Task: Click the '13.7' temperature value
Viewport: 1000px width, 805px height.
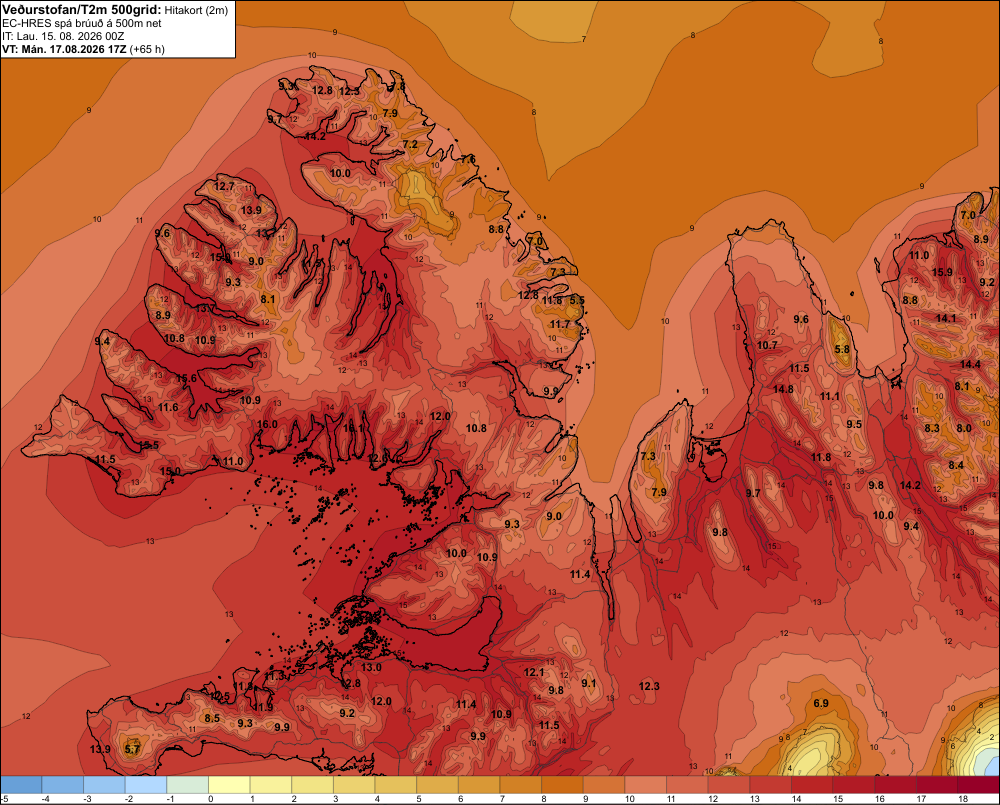Action: point(205,309)
